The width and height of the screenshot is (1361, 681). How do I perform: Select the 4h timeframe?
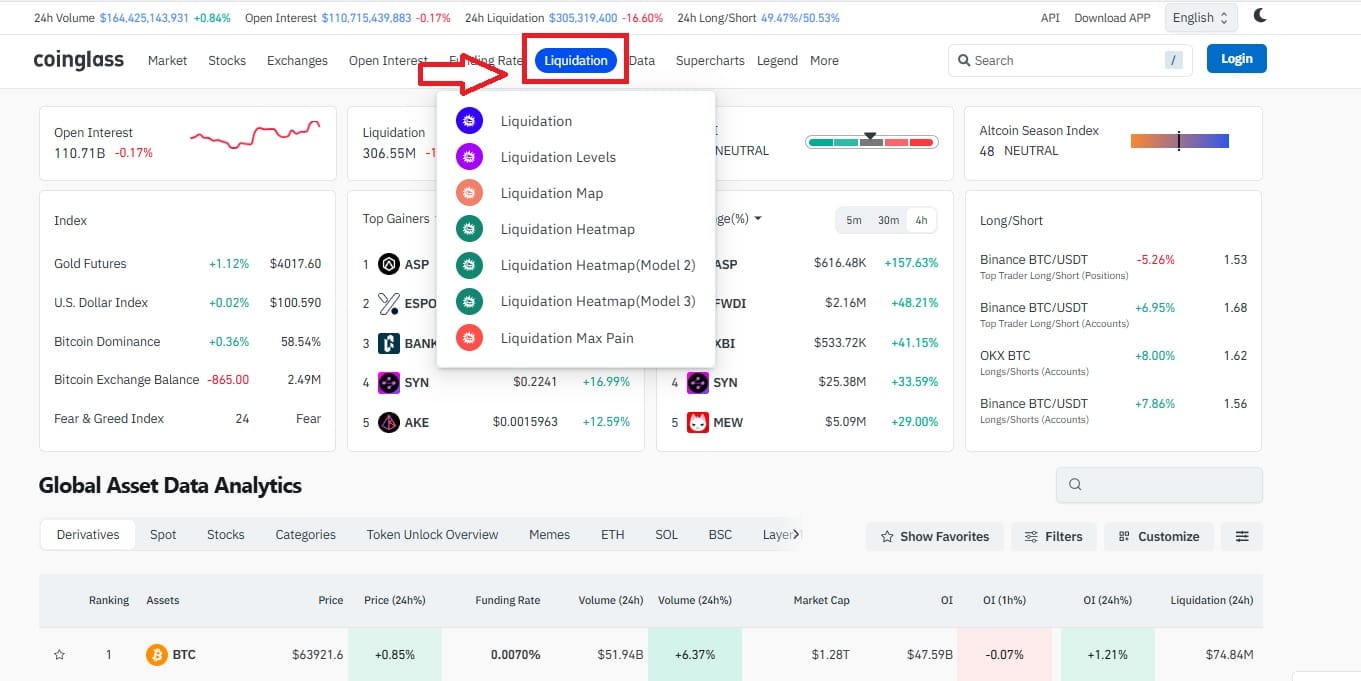click(921, 220)
